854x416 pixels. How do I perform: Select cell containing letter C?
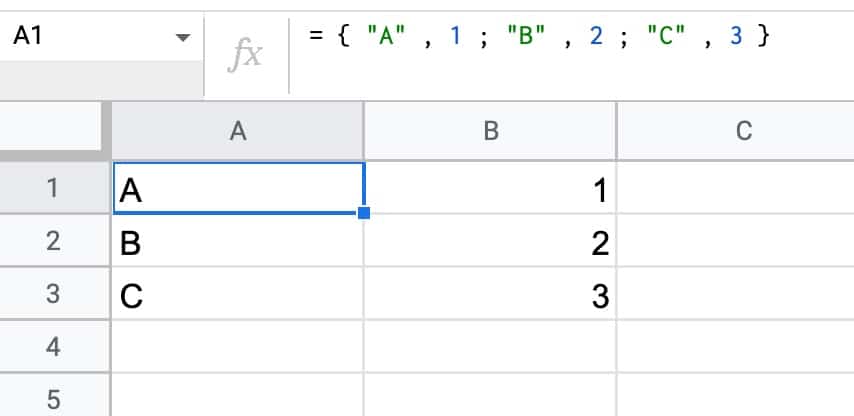click(x=238, y=293)
